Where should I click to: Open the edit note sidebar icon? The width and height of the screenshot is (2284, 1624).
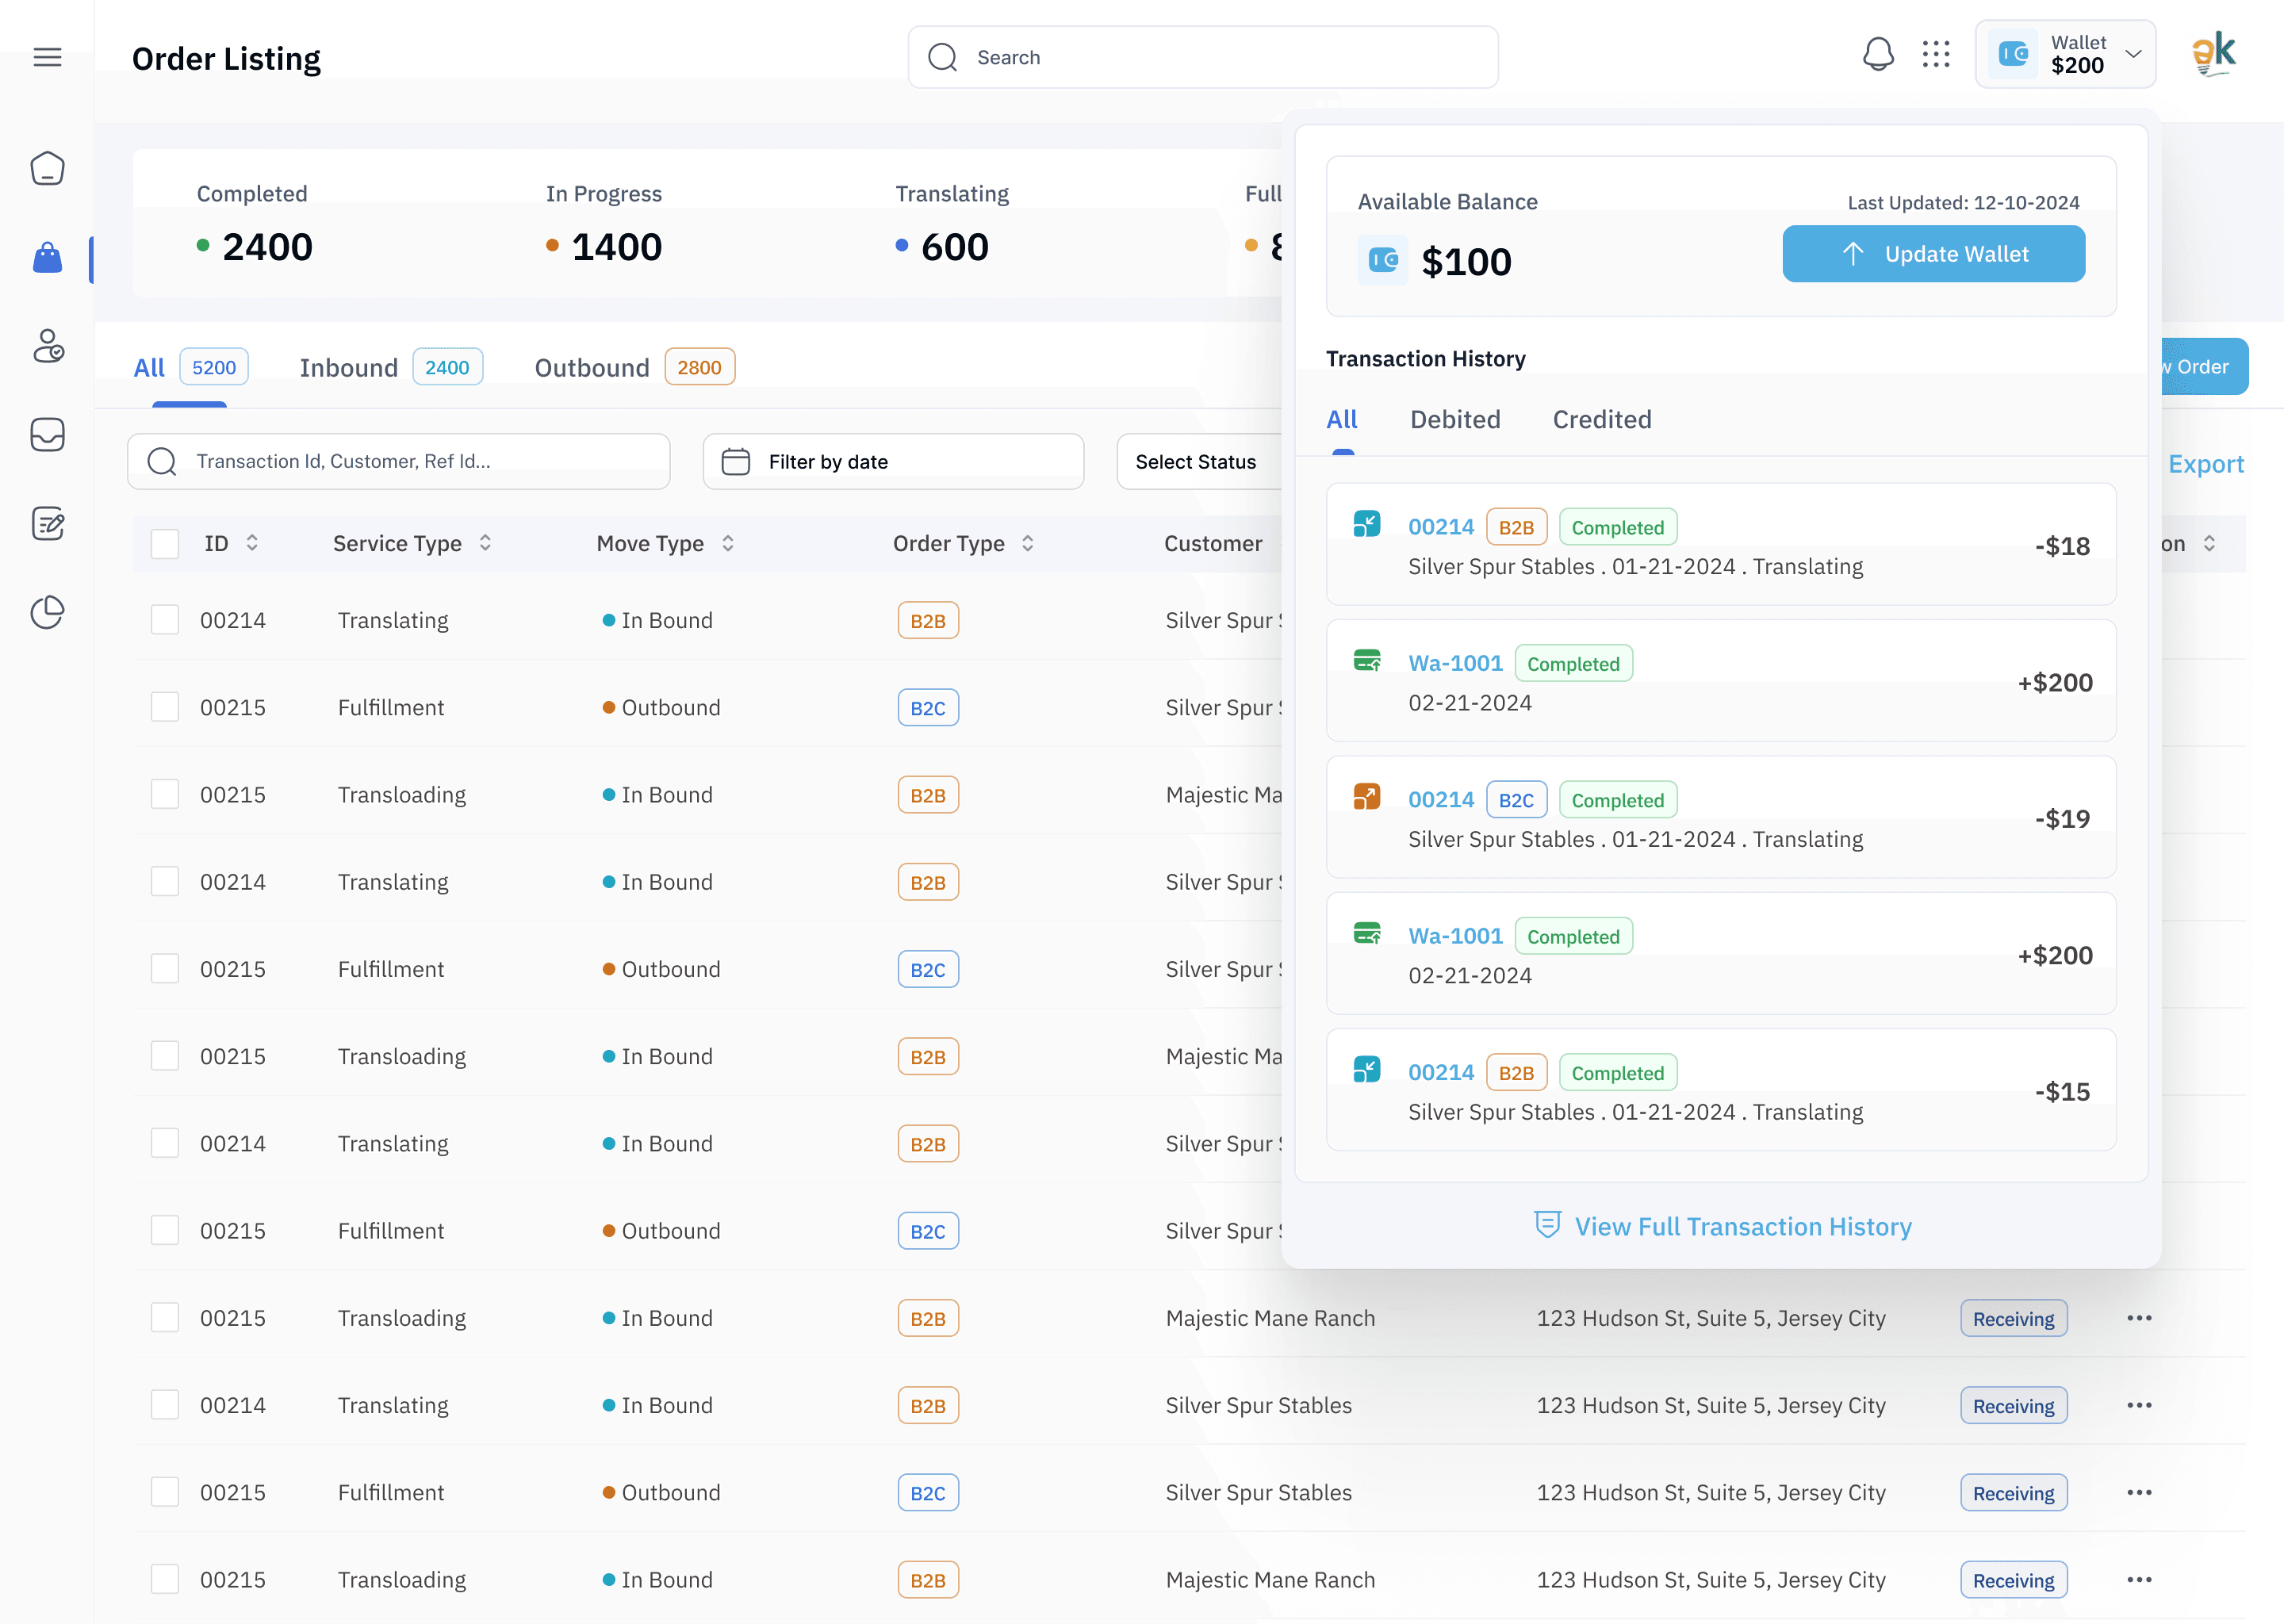pos(48,523)
